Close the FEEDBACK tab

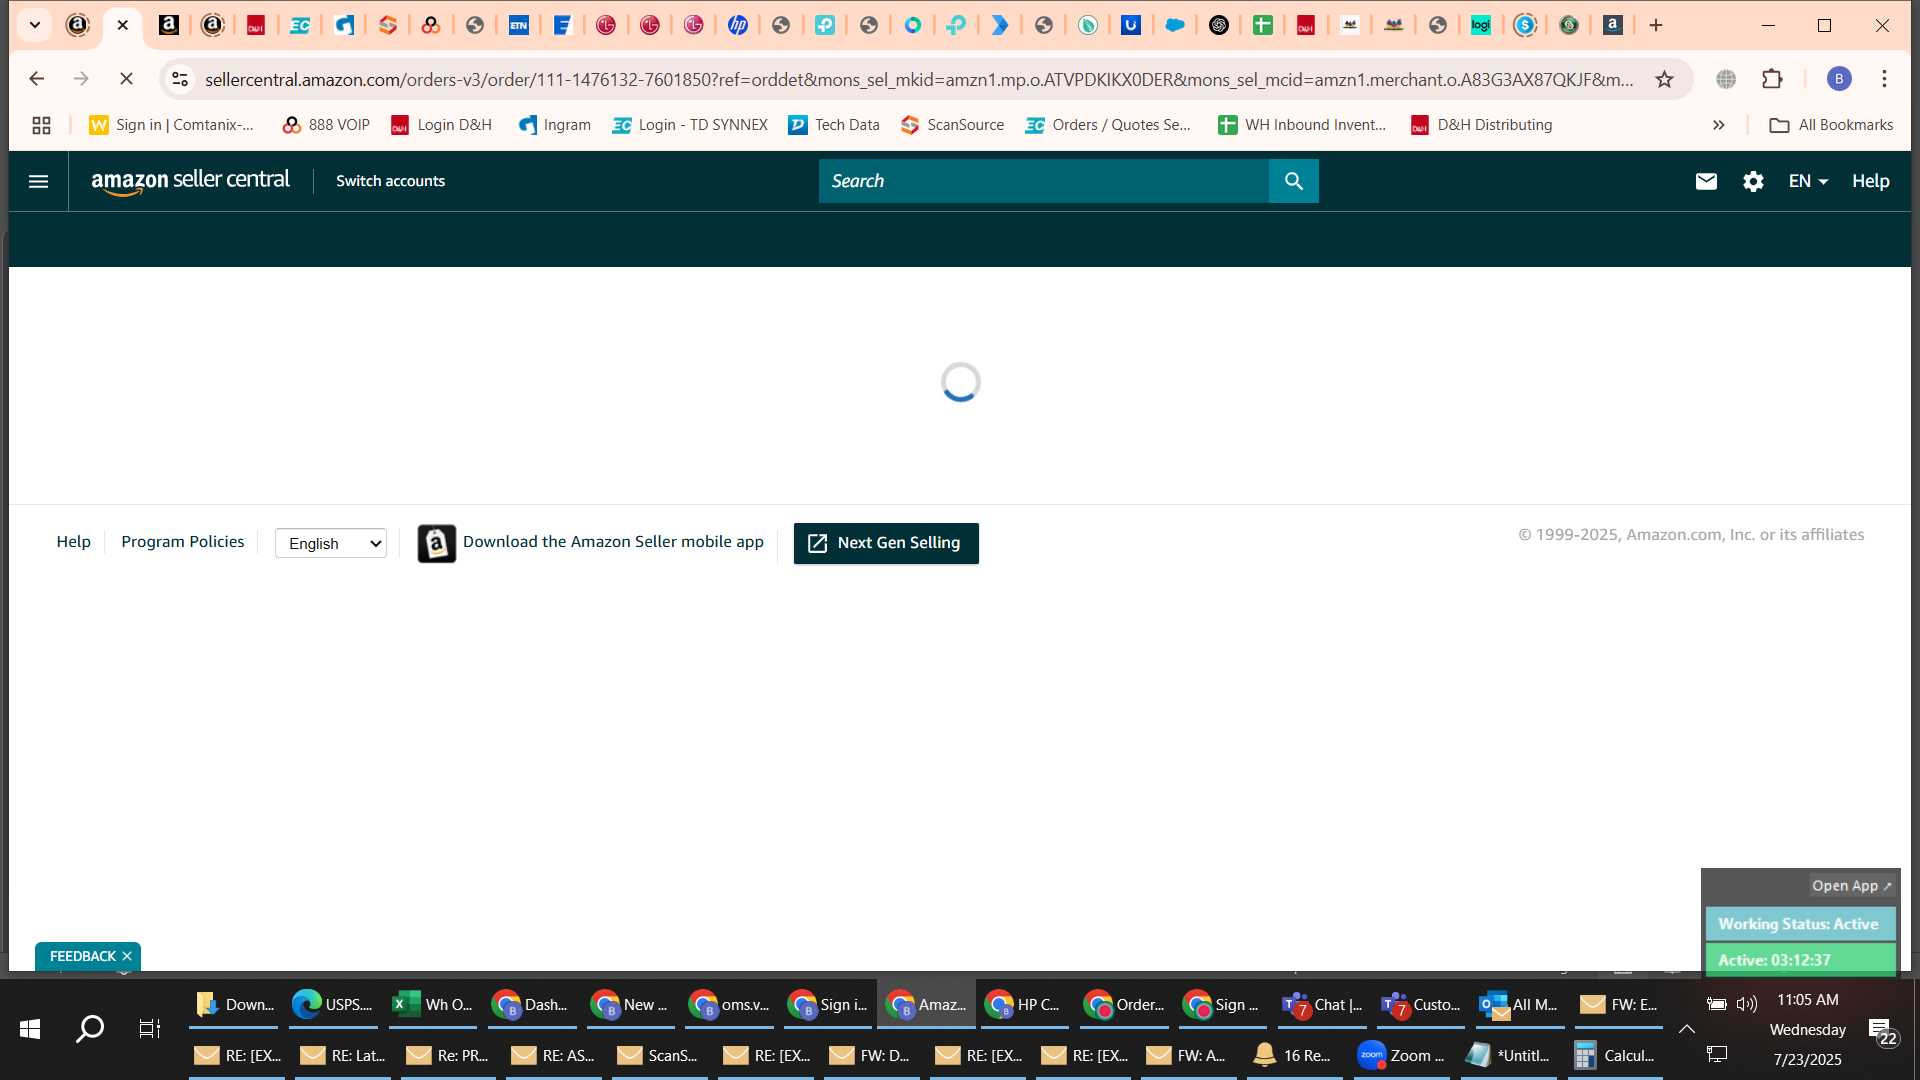point(127,956)
